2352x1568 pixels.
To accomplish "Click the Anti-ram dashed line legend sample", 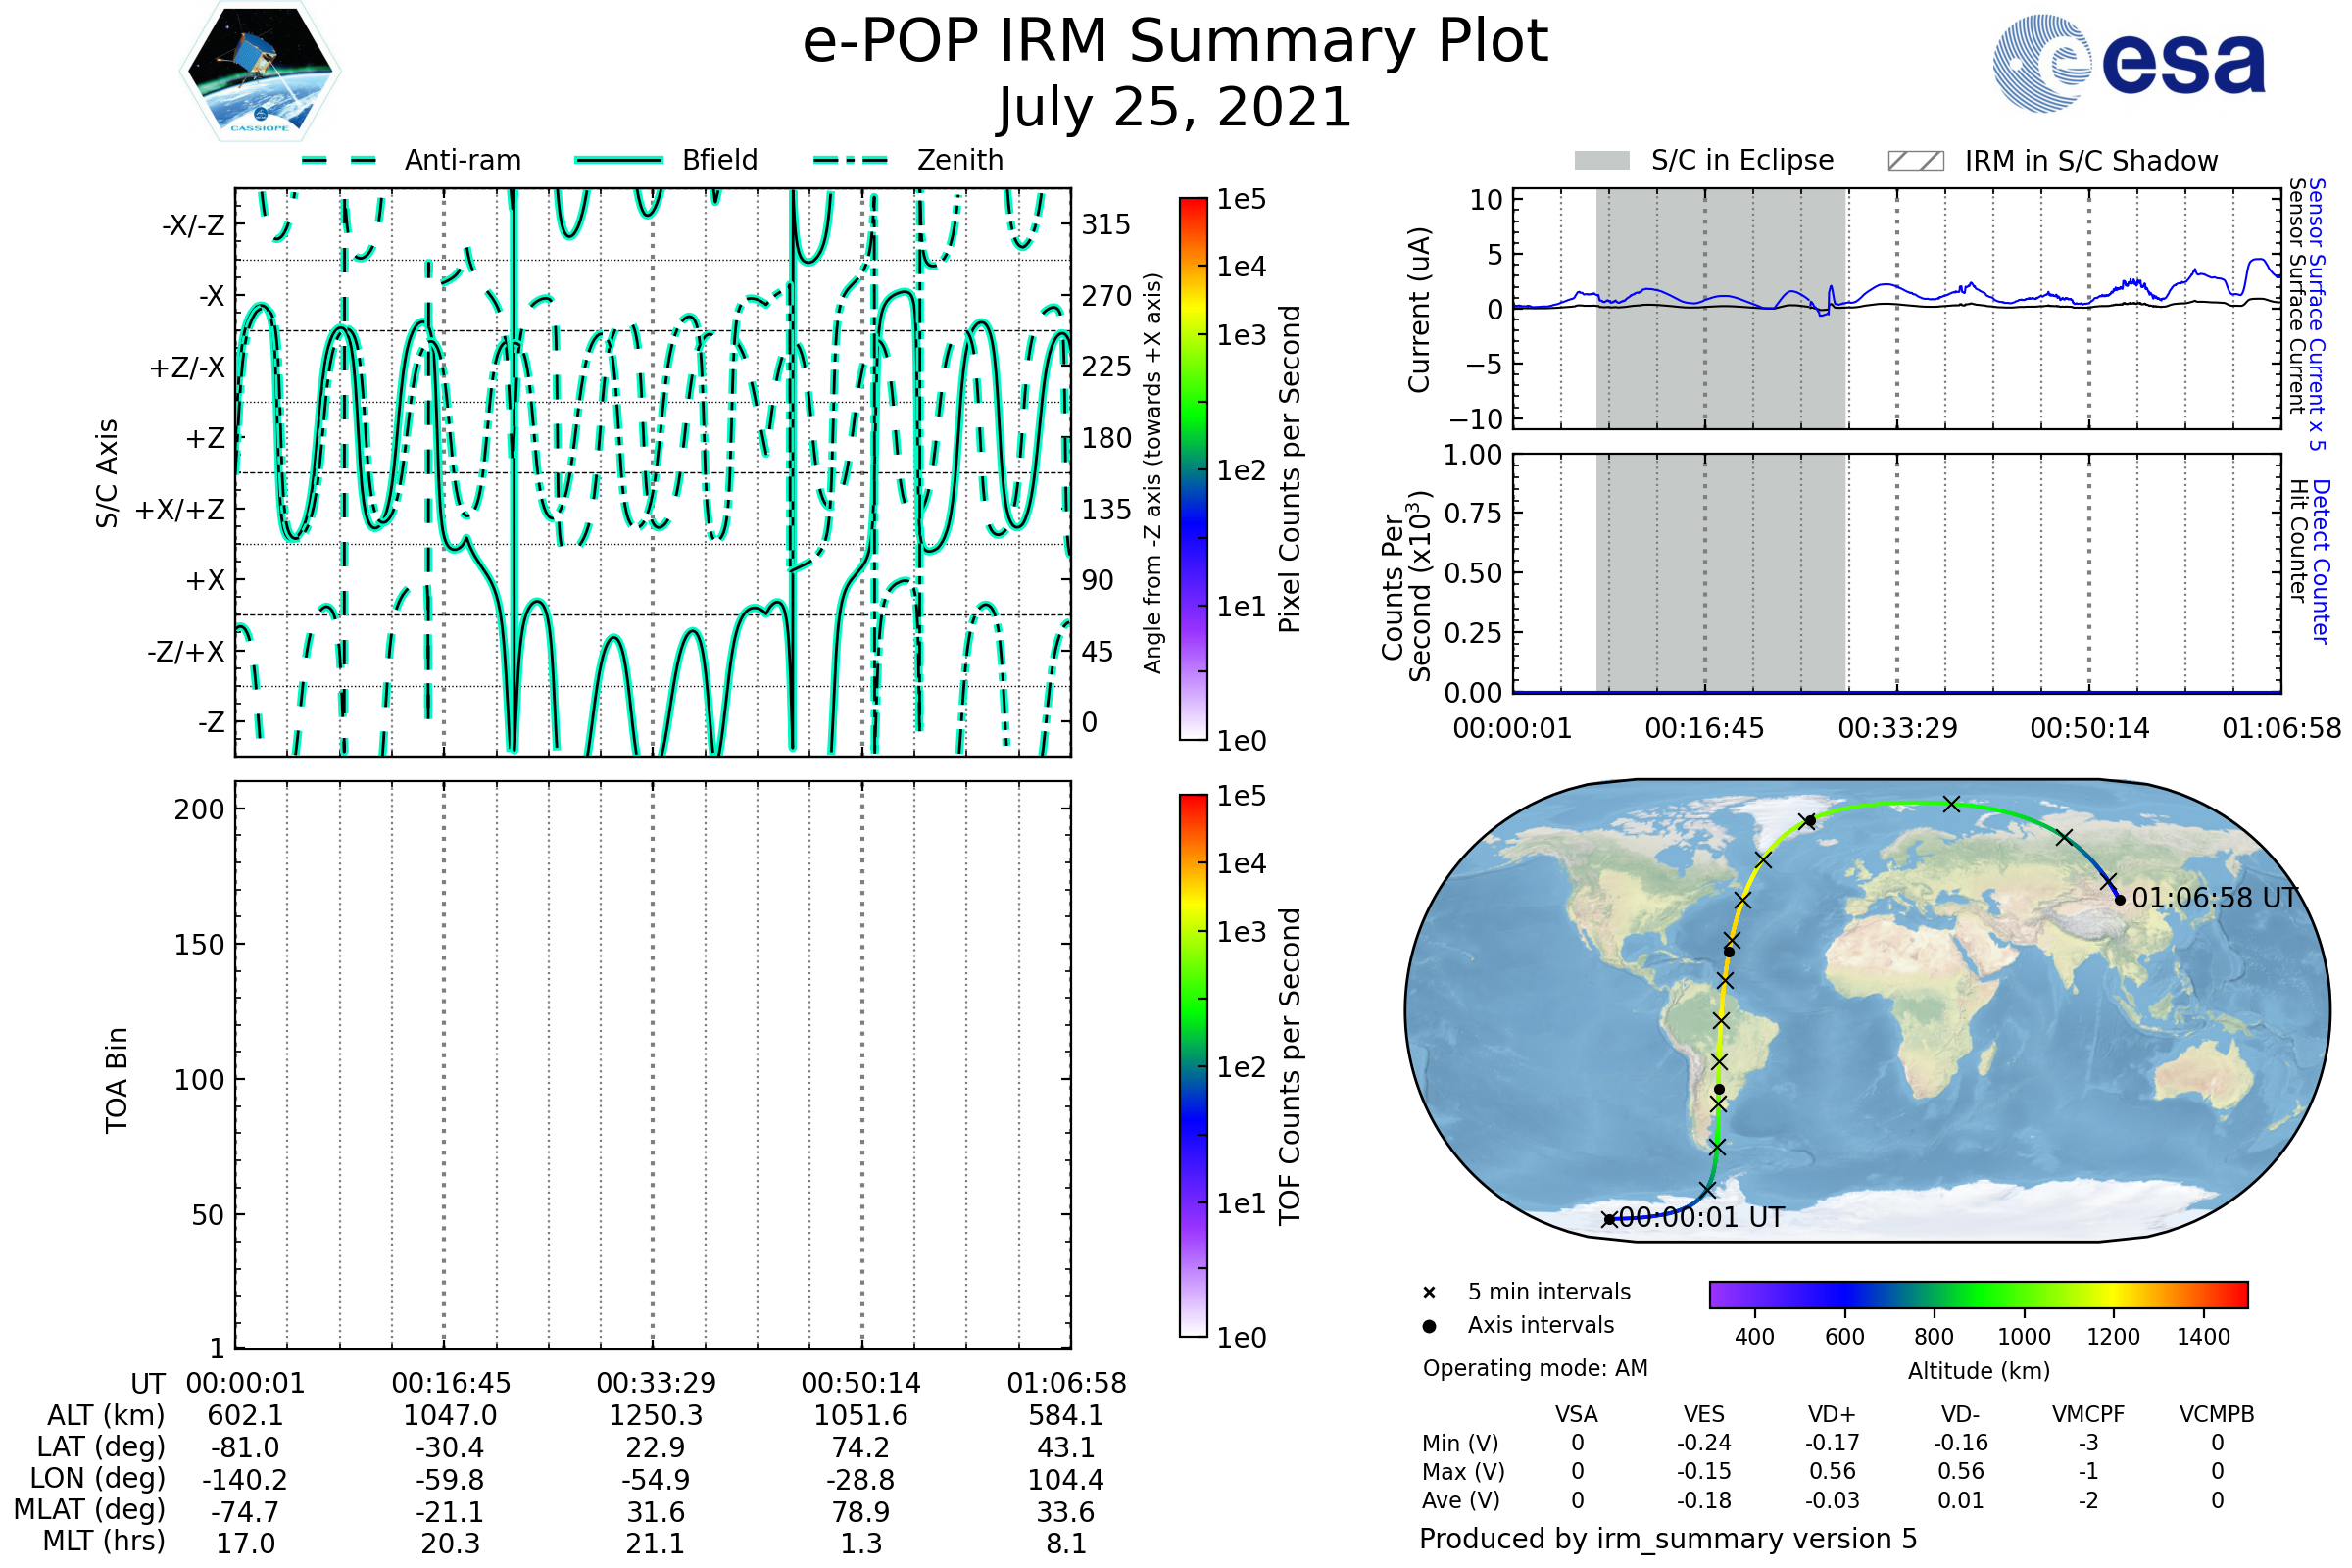I will click(339, 160).
